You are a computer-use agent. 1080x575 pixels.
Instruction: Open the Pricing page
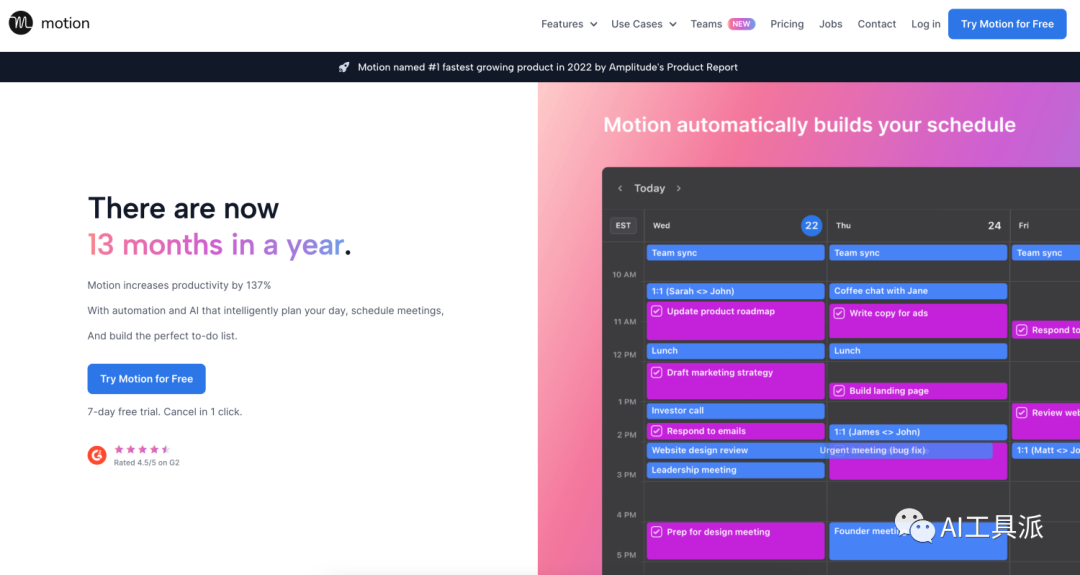tap(787, 24)
